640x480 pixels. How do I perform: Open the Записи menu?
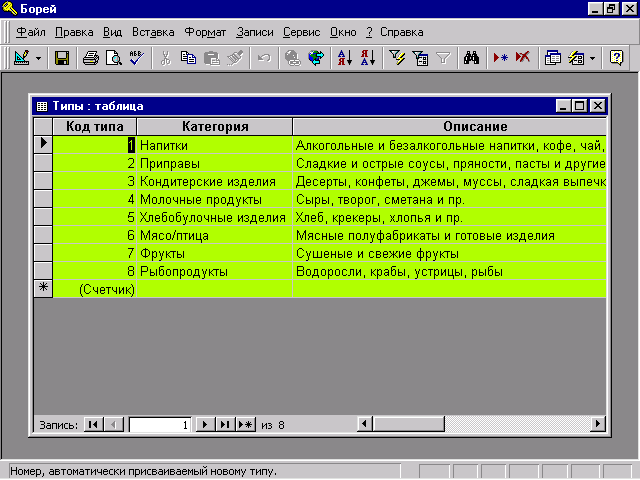coord(255,32)
